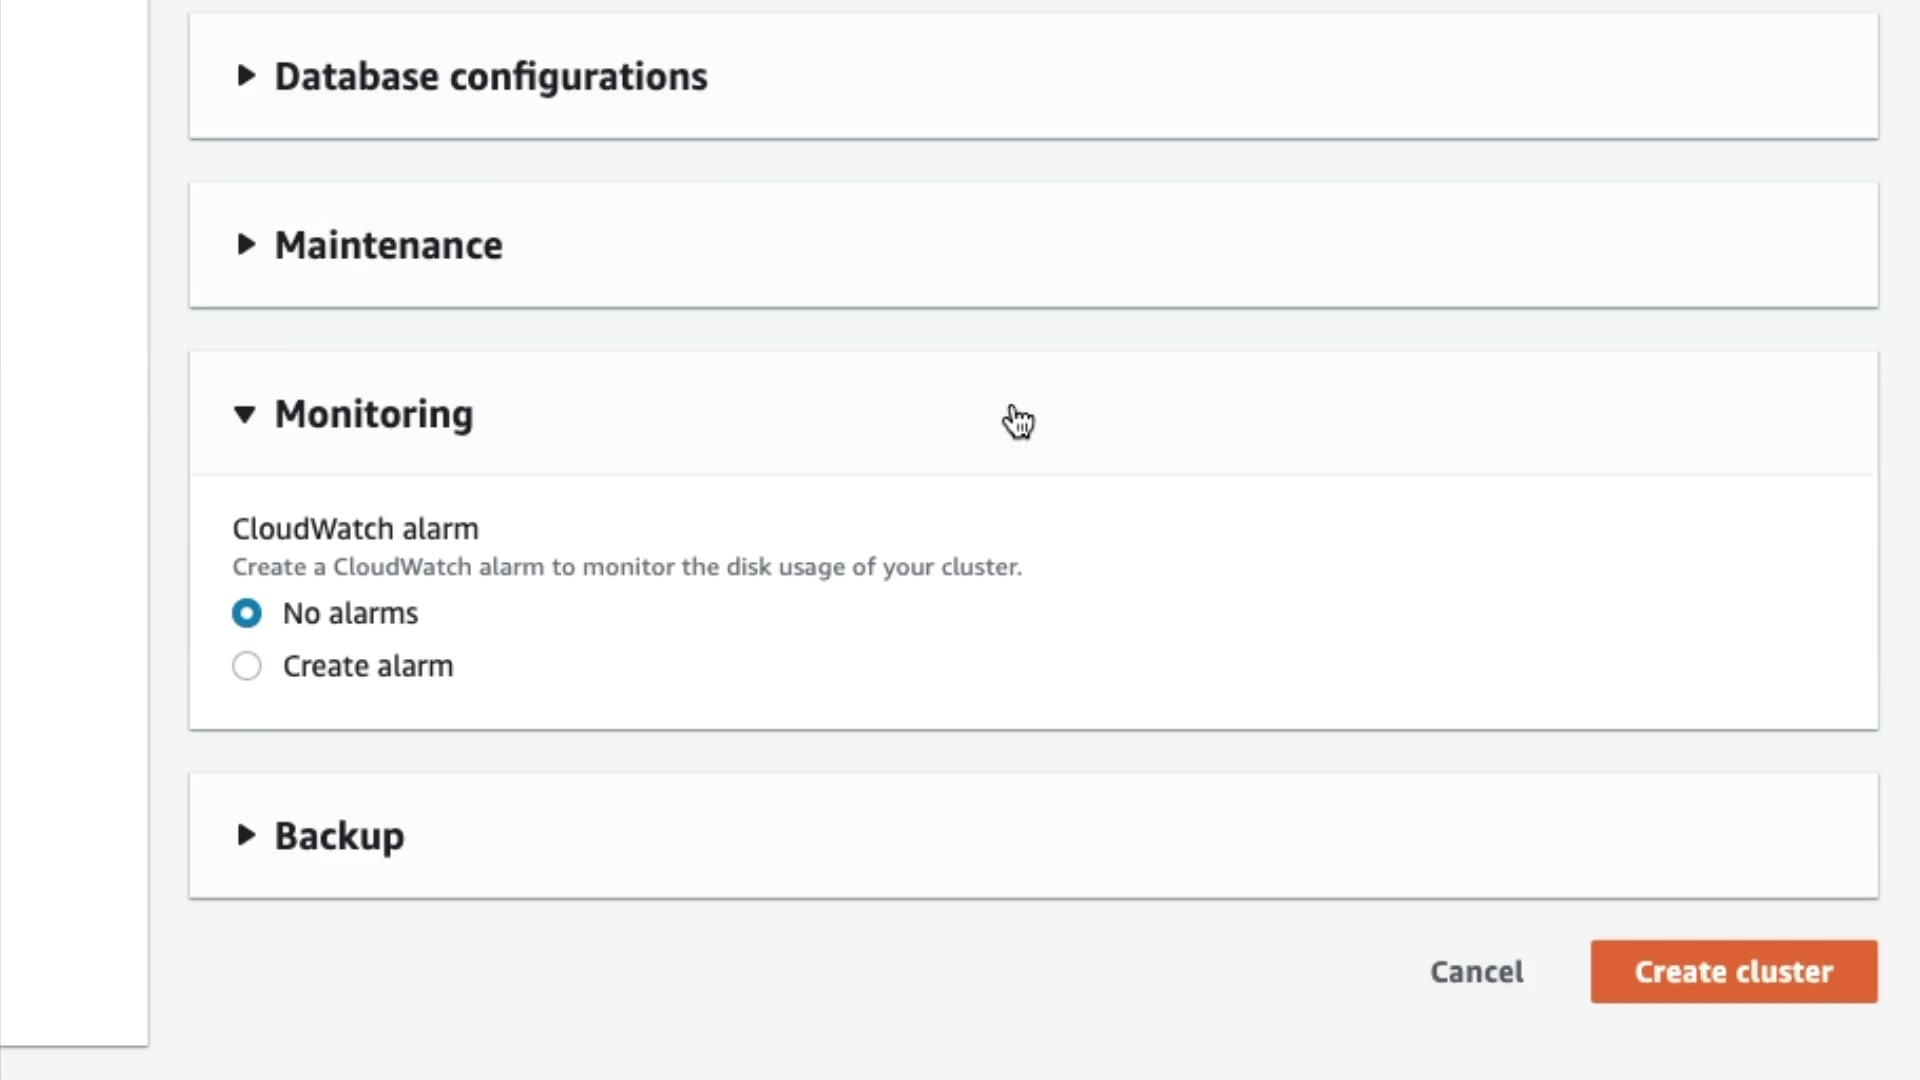Click the Monitoring heading text

pos(373,414)
